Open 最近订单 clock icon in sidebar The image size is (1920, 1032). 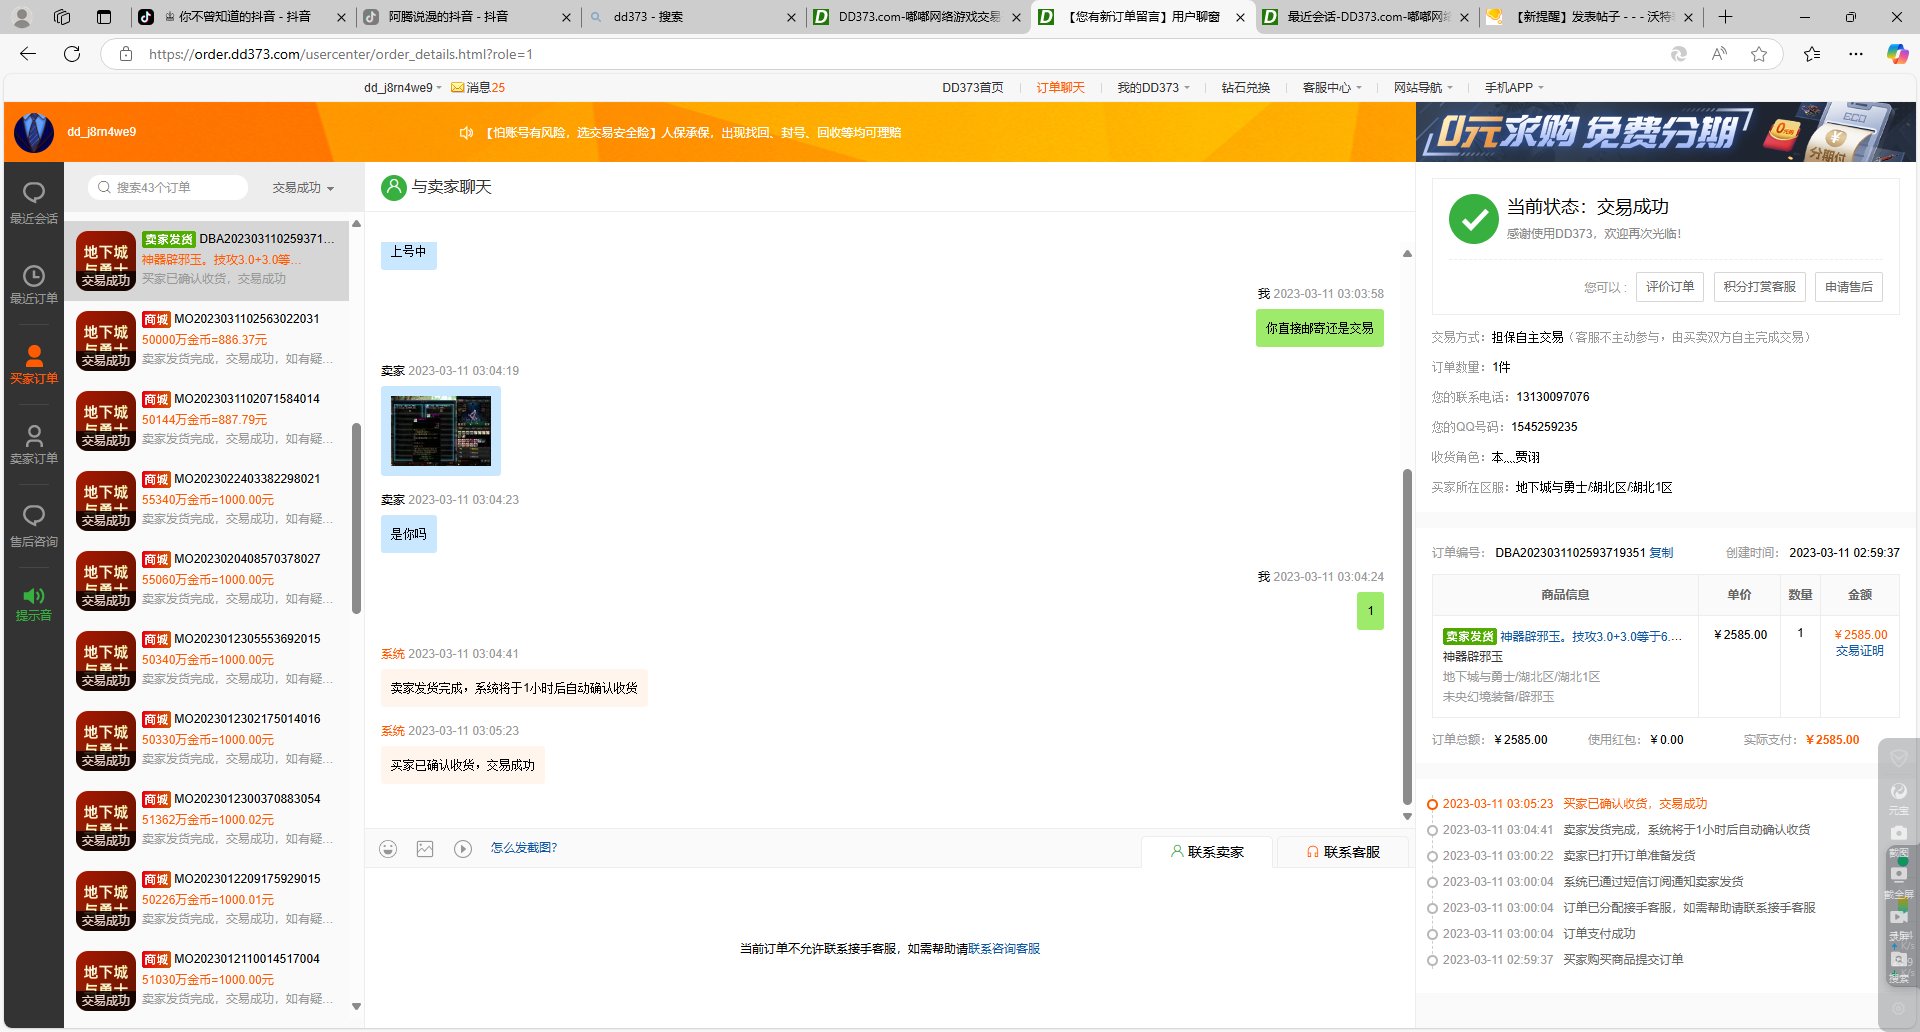34,276
